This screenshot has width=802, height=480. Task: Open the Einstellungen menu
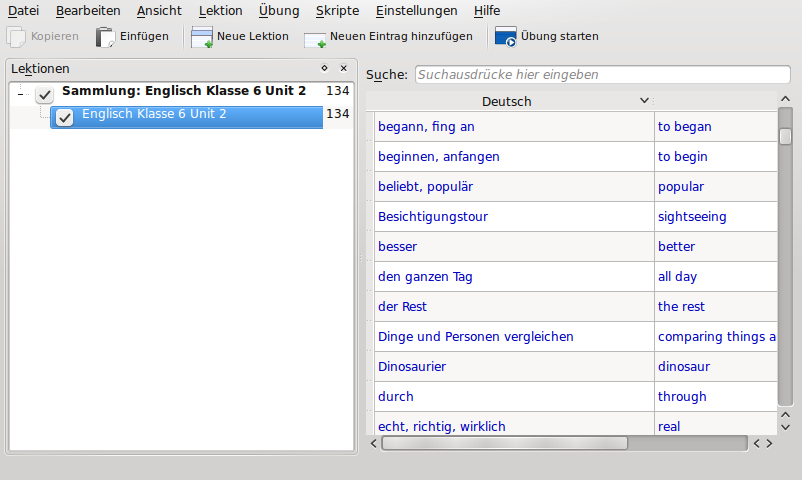pos(416,11)
